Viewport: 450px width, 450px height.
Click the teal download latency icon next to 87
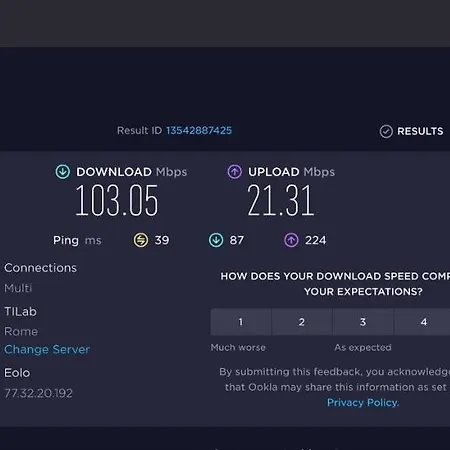[216, 240]
